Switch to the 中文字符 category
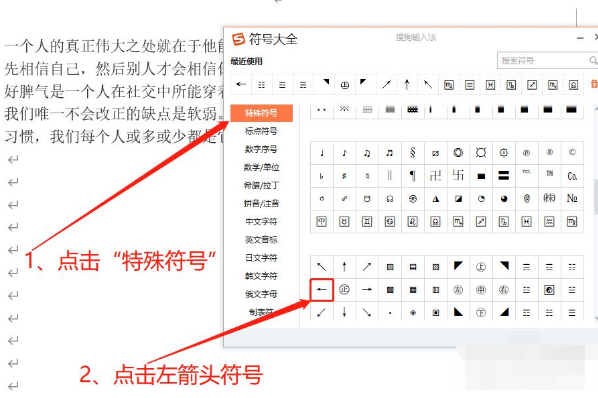The width and height of the screenshot is (598, 398). 261,221
